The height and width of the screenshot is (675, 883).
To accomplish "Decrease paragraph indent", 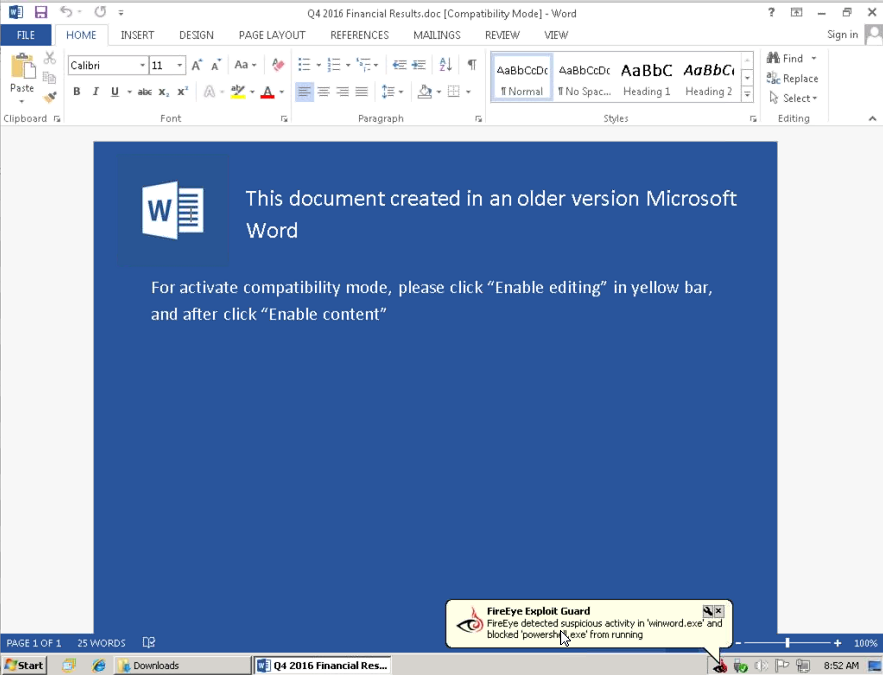I will click(x=399, y=65).
